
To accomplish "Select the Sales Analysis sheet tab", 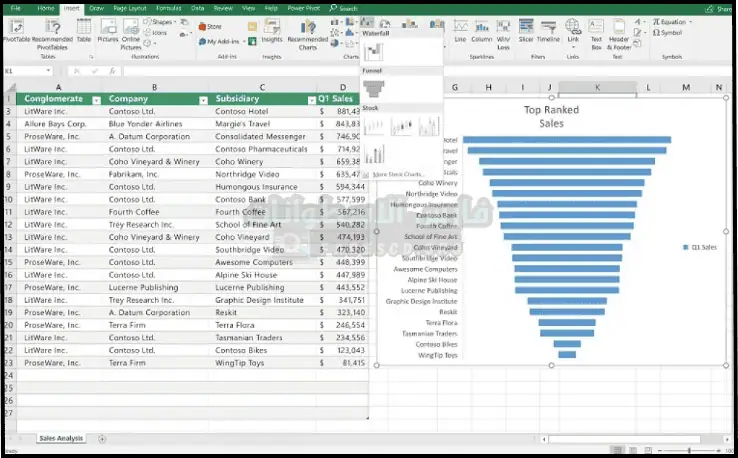I will 61,438.
